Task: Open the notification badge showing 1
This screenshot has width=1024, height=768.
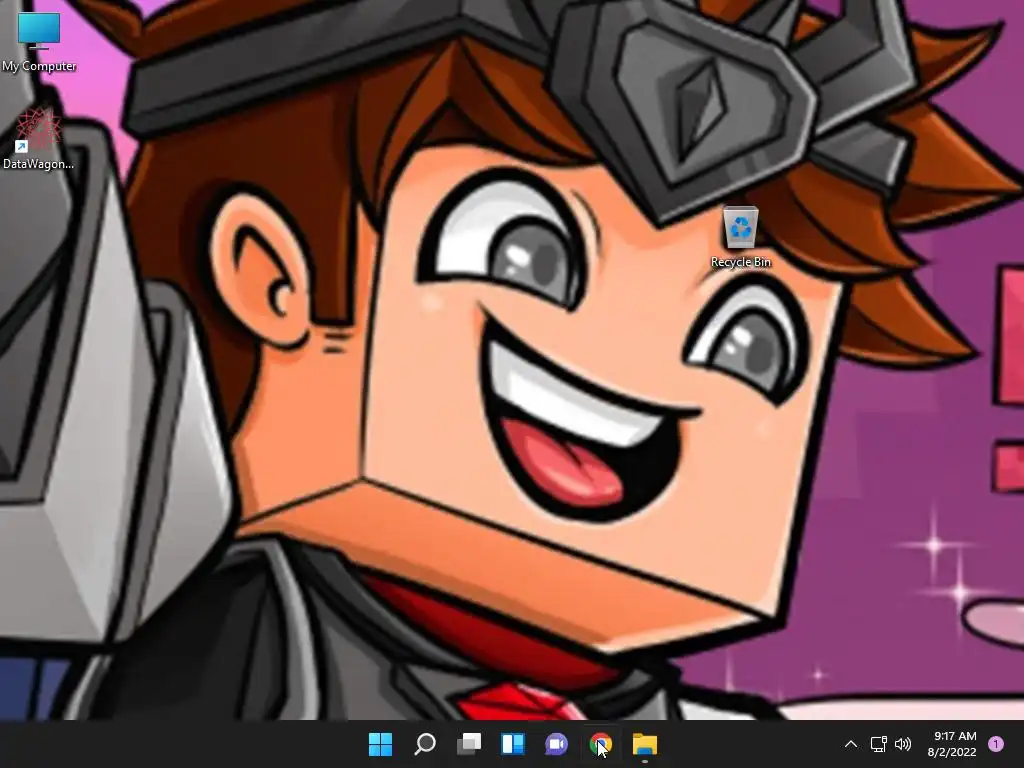Action: (x=996, y=744)
